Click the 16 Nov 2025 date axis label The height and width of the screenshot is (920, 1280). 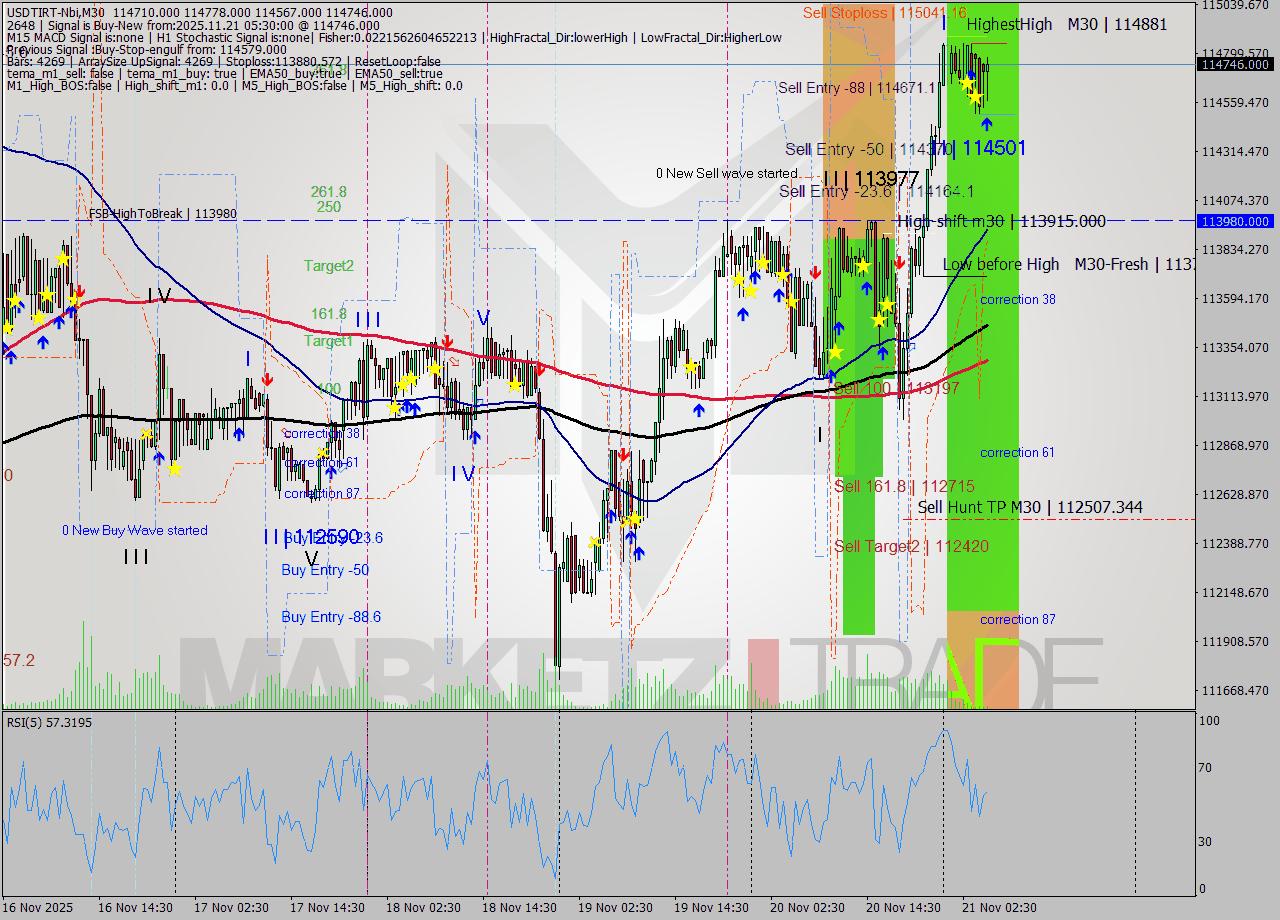point(33,907)
